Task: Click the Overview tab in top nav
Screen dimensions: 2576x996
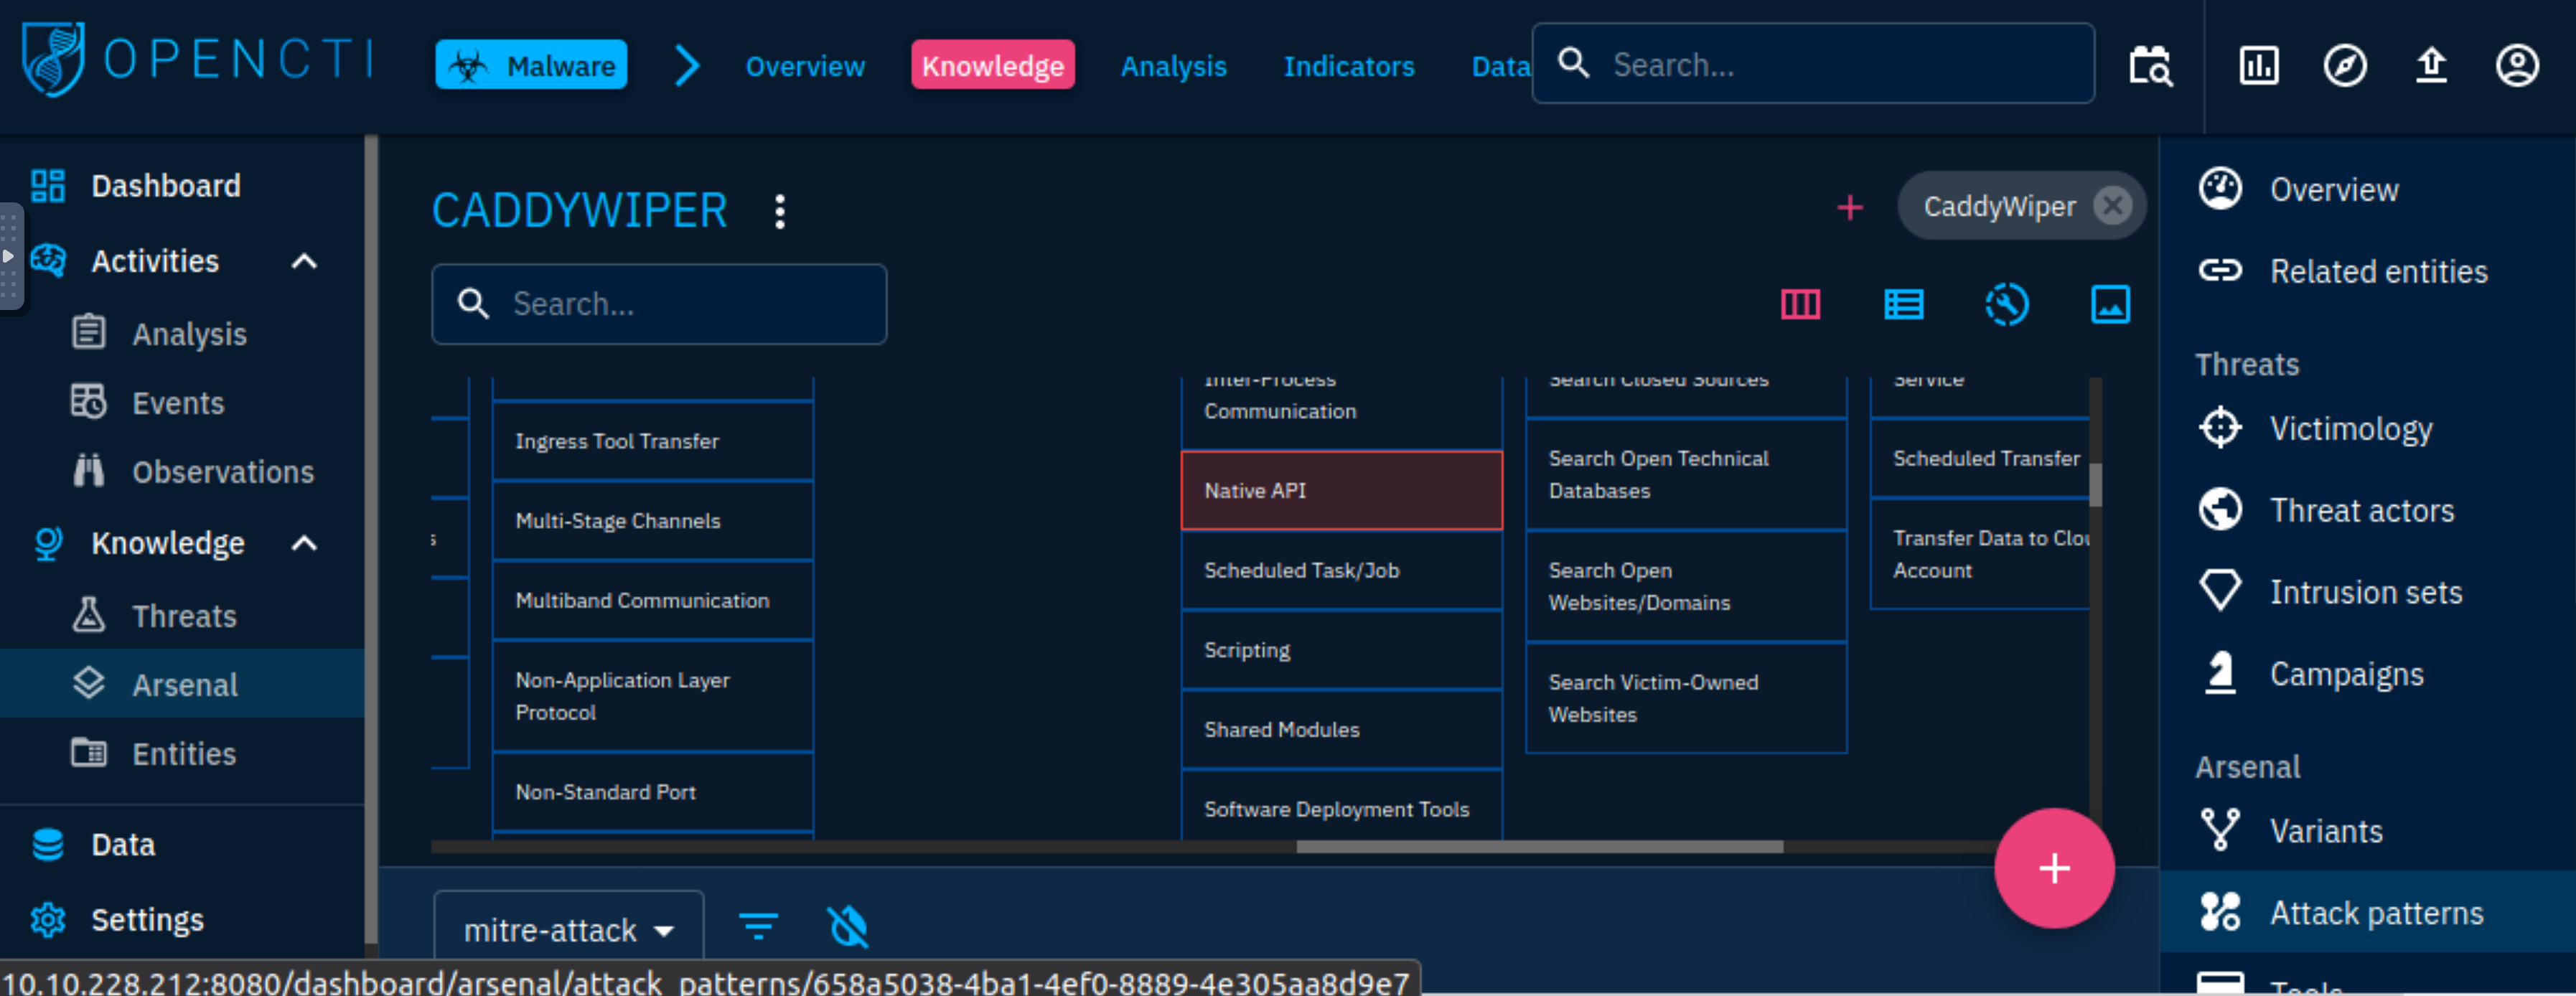Action: click(805, 66)
